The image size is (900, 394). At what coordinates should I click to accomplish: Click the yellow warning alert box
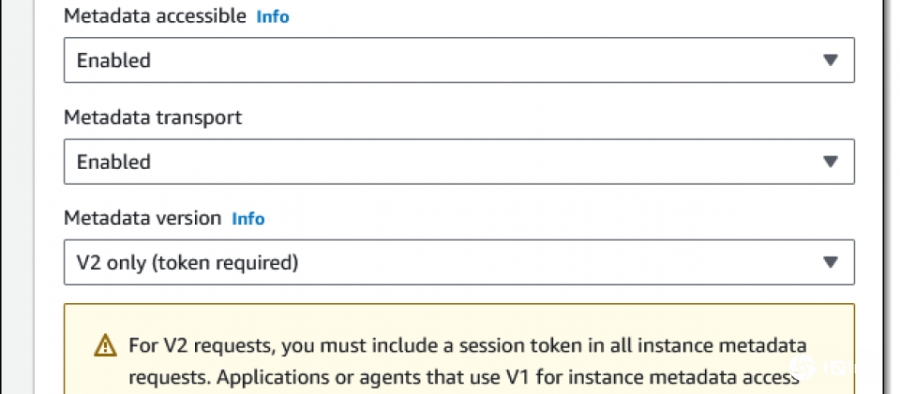point(459,349)
